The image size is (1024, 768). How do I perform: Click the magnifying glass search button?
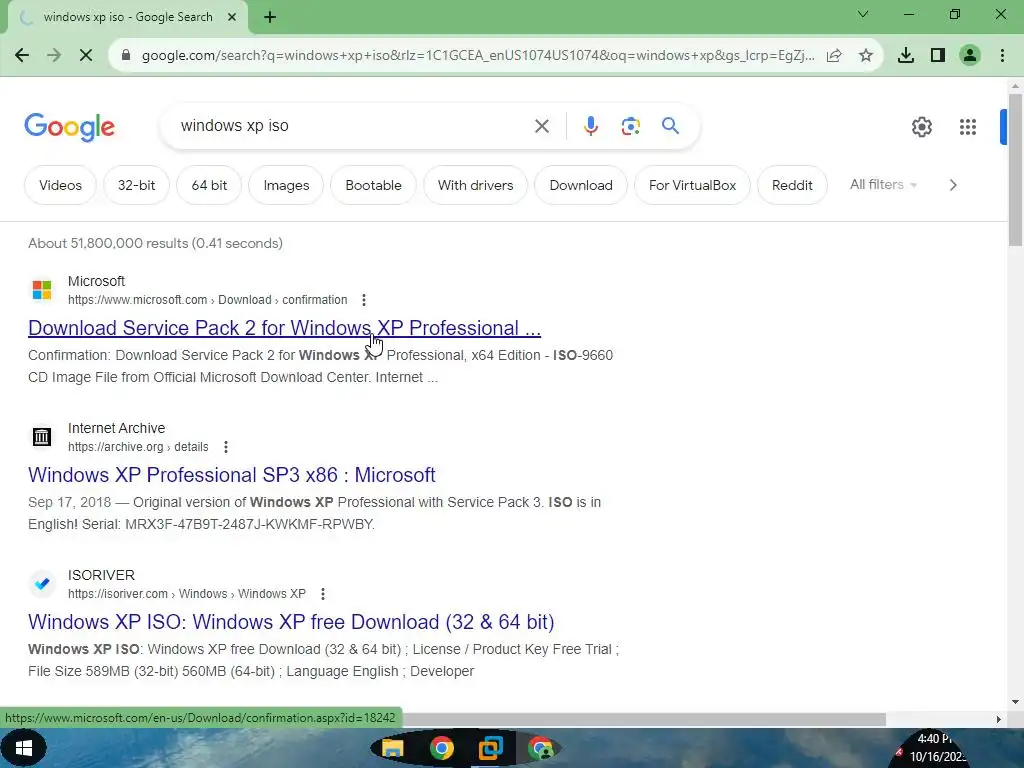[671, 125]
